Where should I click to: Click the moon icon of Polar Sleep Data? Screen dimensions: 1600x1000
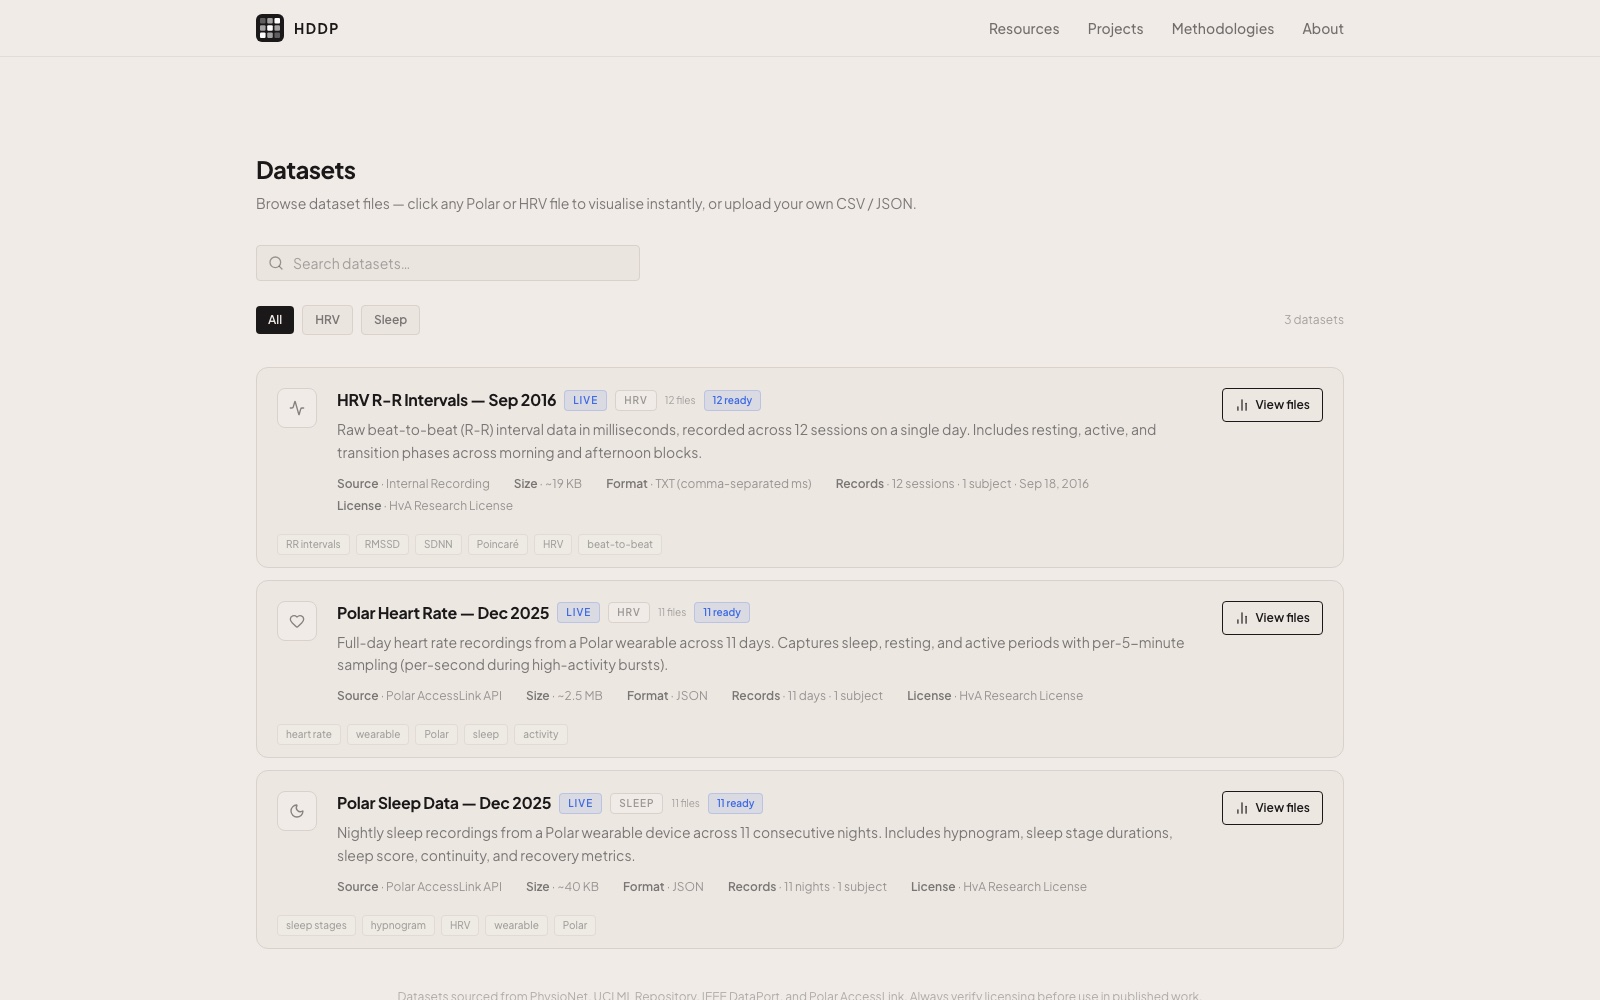point(297,811)
